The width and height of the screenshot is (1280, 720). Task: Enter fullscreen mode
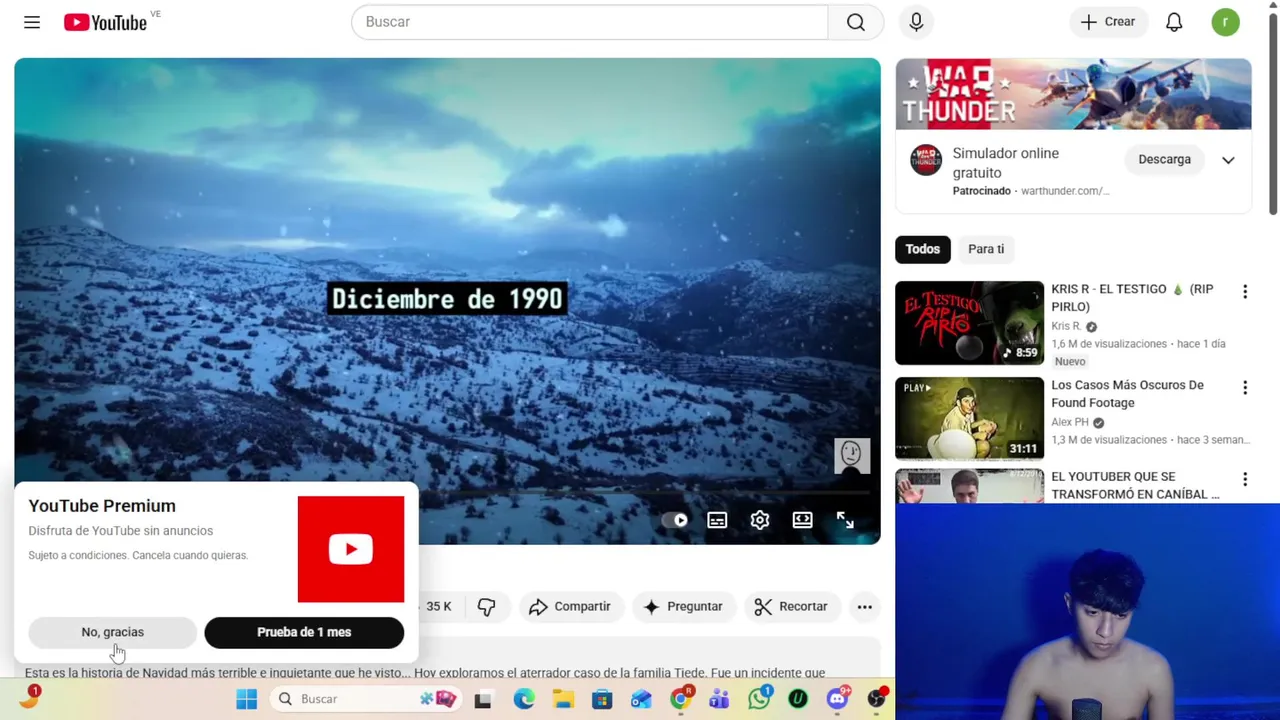[x=845, y=520]
